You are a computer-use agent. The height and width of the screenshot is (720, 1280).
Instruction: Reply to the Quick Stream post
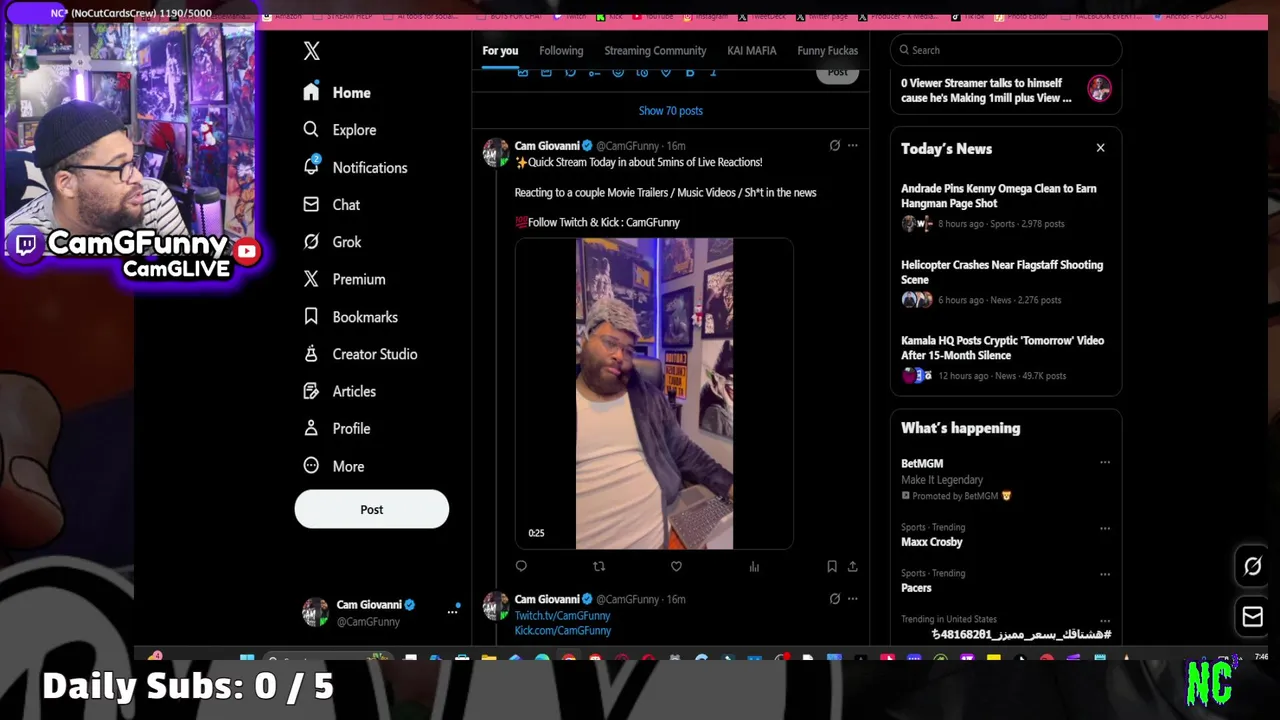pos(521,567)
